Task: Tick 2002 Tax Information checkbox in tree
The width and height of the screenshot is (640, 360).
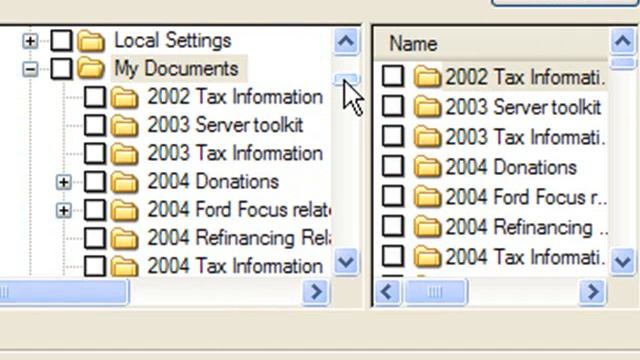Action: pos(95,97)
